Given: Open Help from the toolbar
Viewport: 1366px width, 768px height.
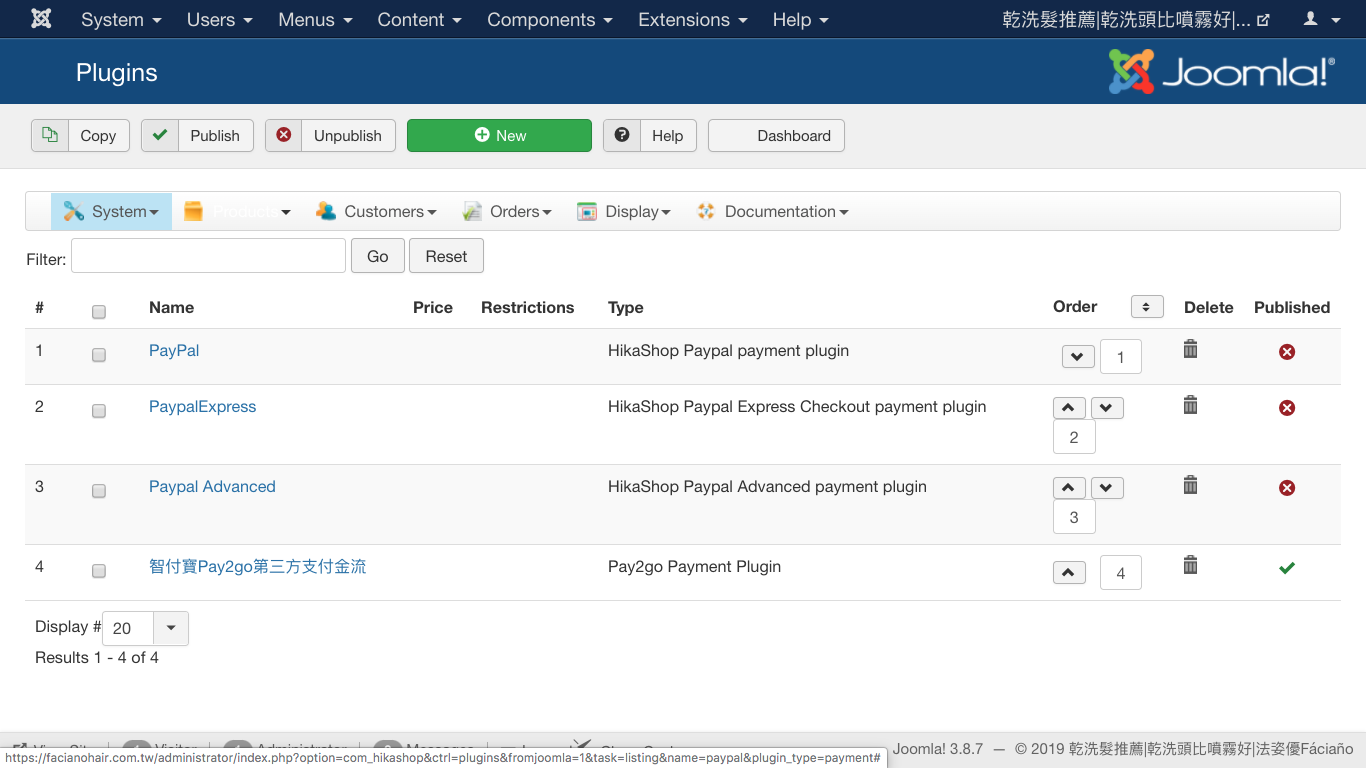Looking at the screenshot, I should coord(650,135).
